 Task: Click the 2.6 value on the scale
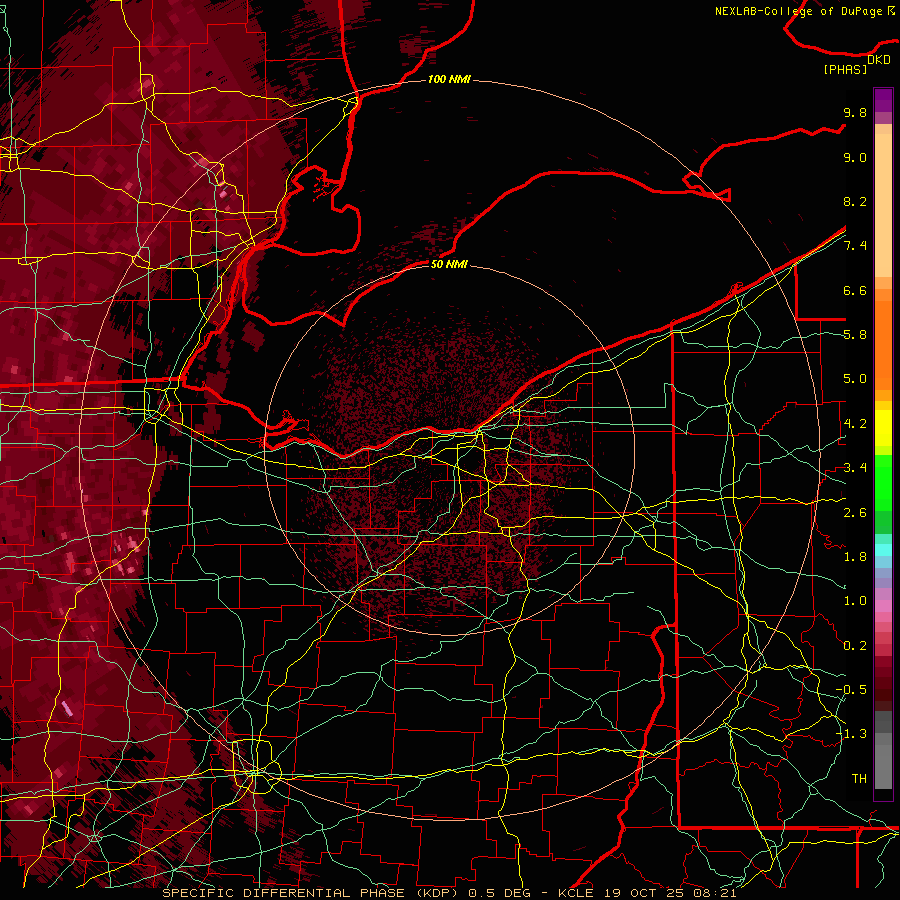click(855, 513)
